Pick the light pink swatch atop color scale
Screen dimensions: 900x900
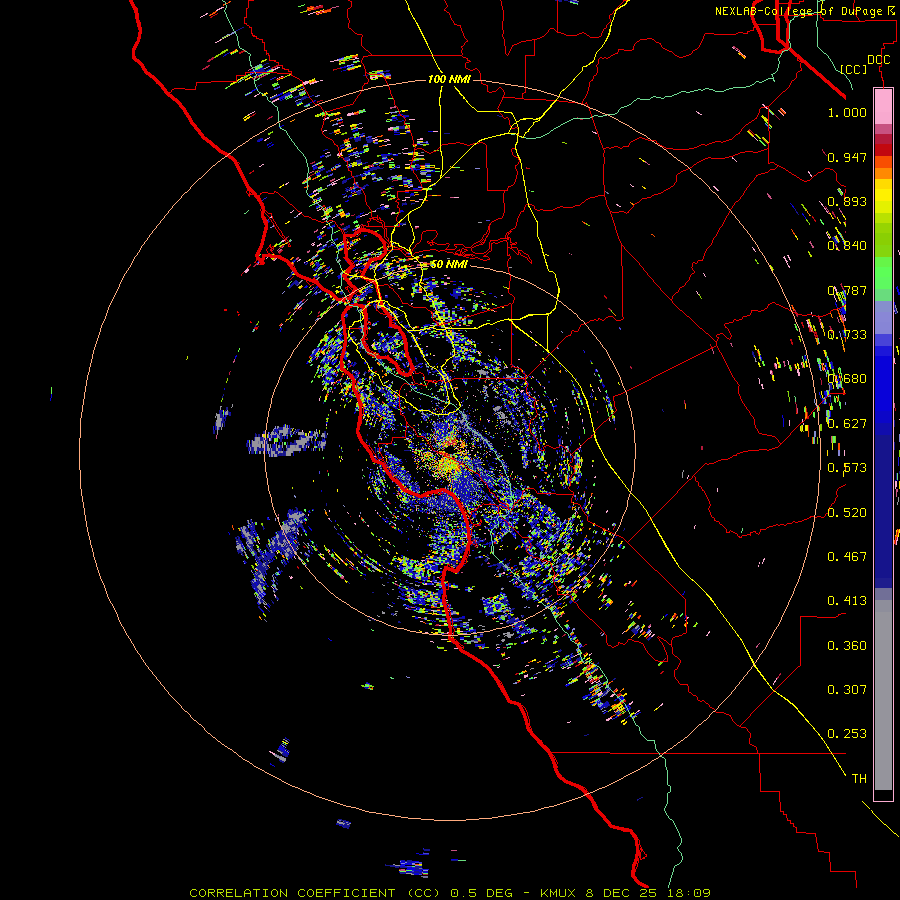(x=883, y=107)
